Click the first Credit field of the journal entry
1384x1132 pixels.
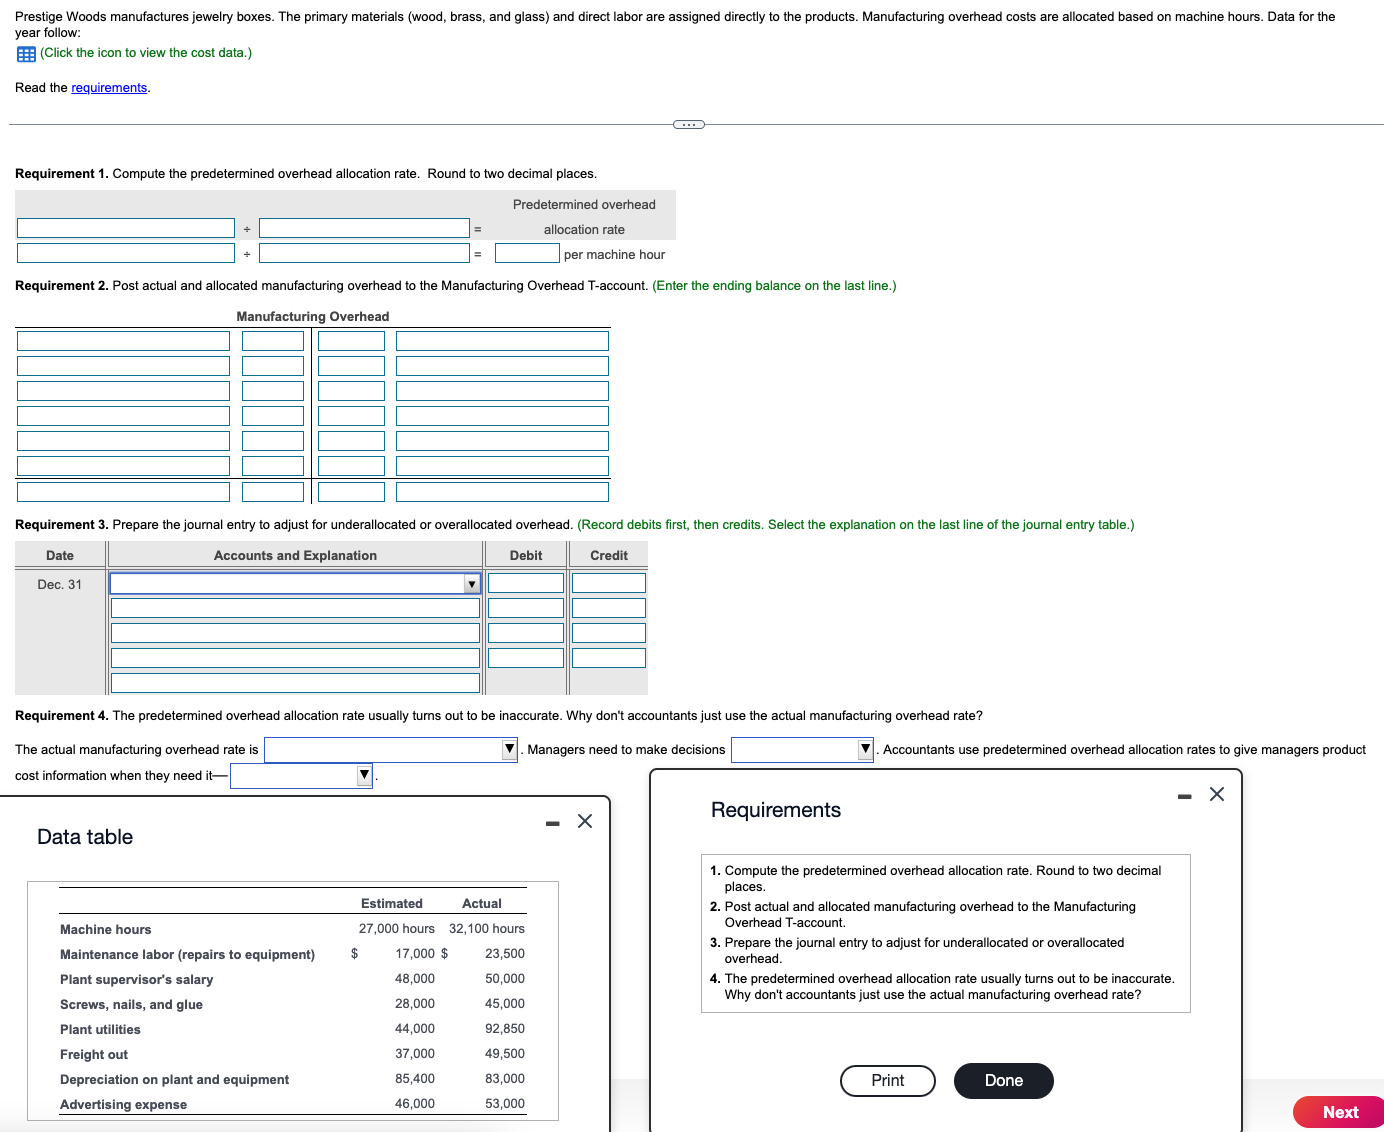[x=608, y=582]
